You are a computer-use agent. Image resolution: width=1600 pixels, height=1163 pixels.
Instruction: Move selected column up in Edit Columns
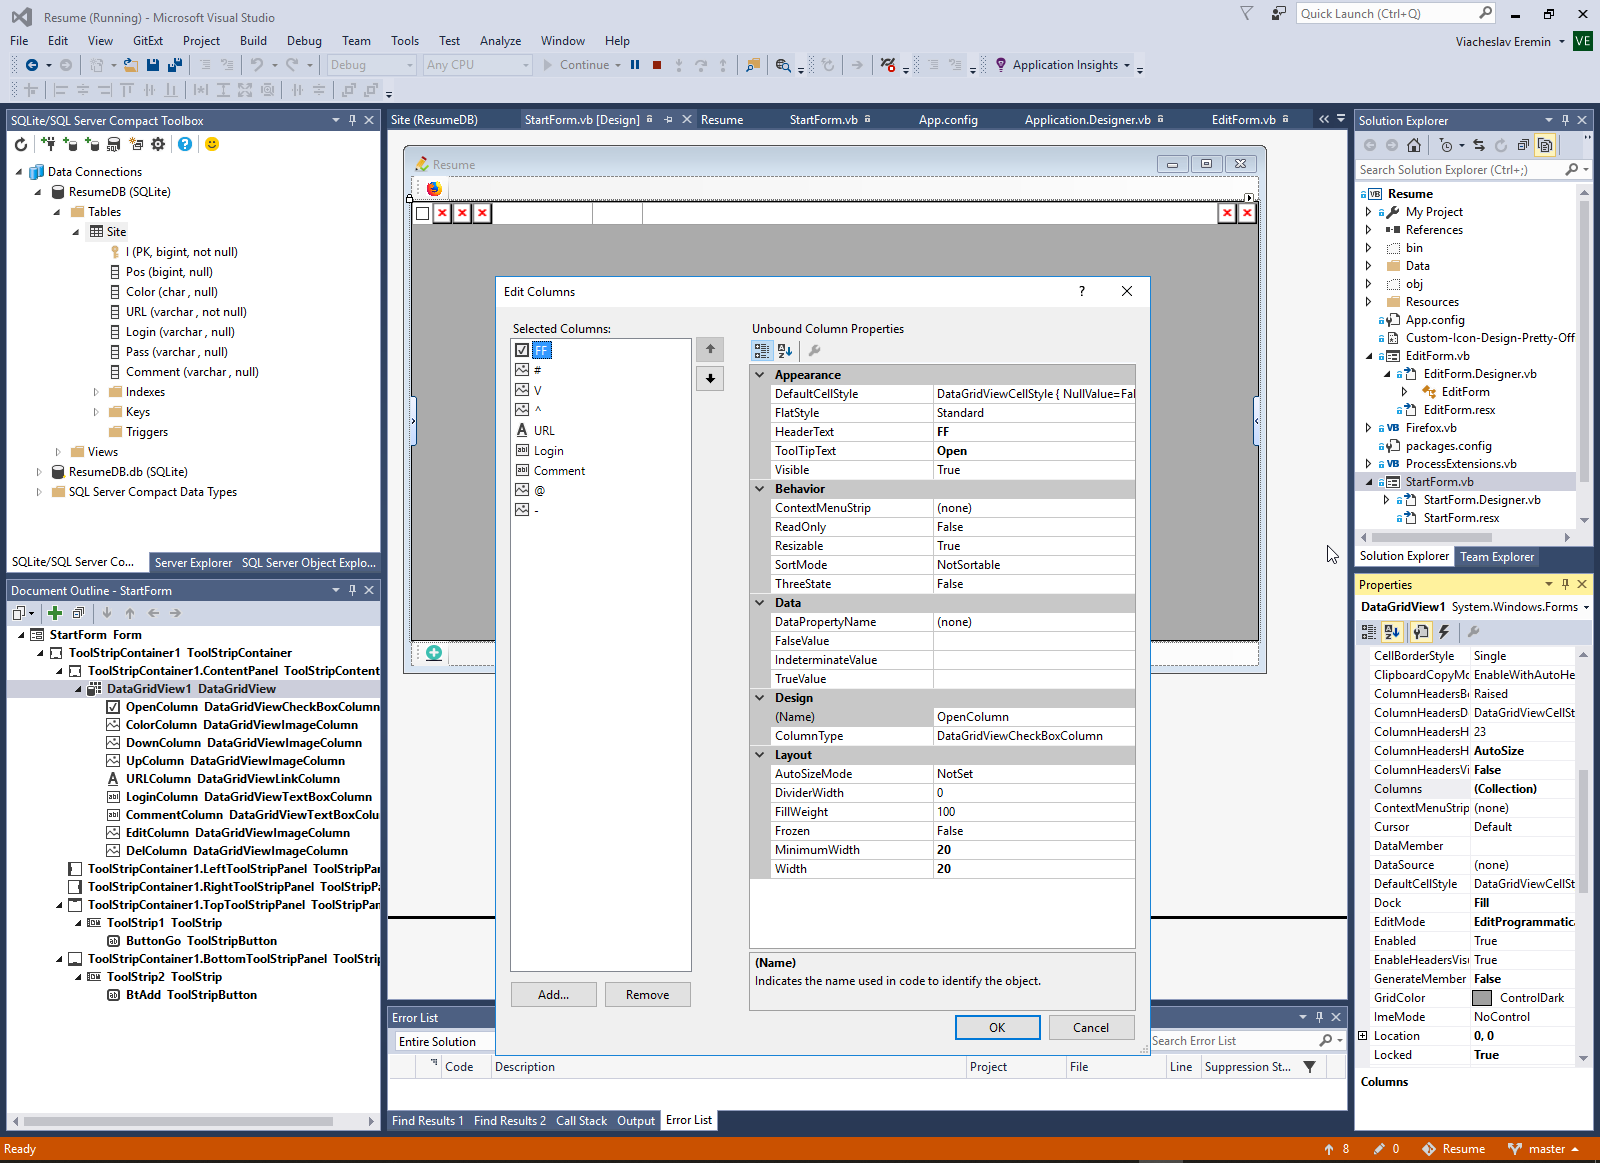pyautogui.click(x=710, y=349)
